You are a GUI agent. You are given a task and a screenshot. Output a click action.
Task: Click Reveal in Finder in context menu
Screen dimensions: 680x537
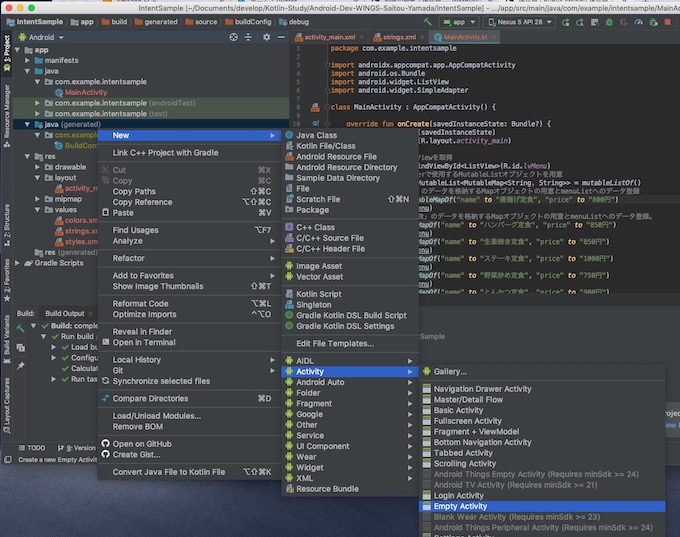190,332
